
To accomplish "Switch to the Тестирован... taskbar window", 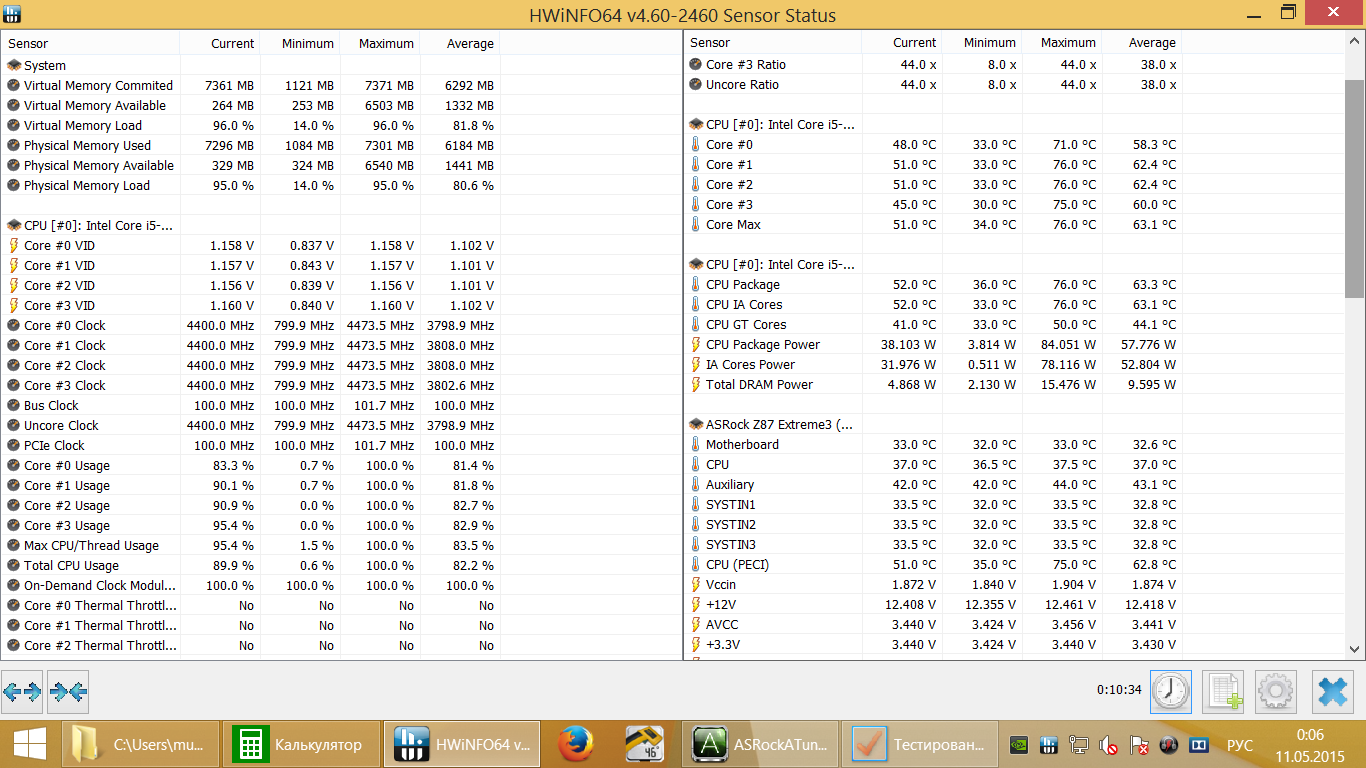I will (920, 744).
